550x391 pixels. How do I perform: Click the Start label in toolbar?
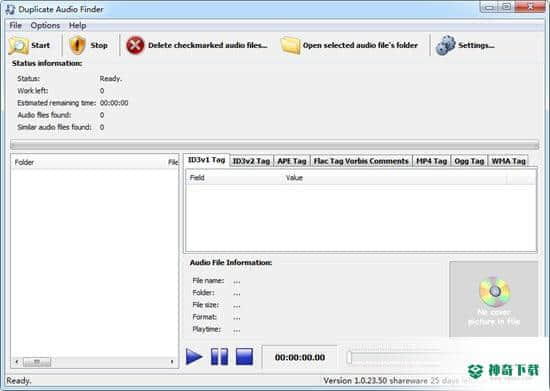40,45
